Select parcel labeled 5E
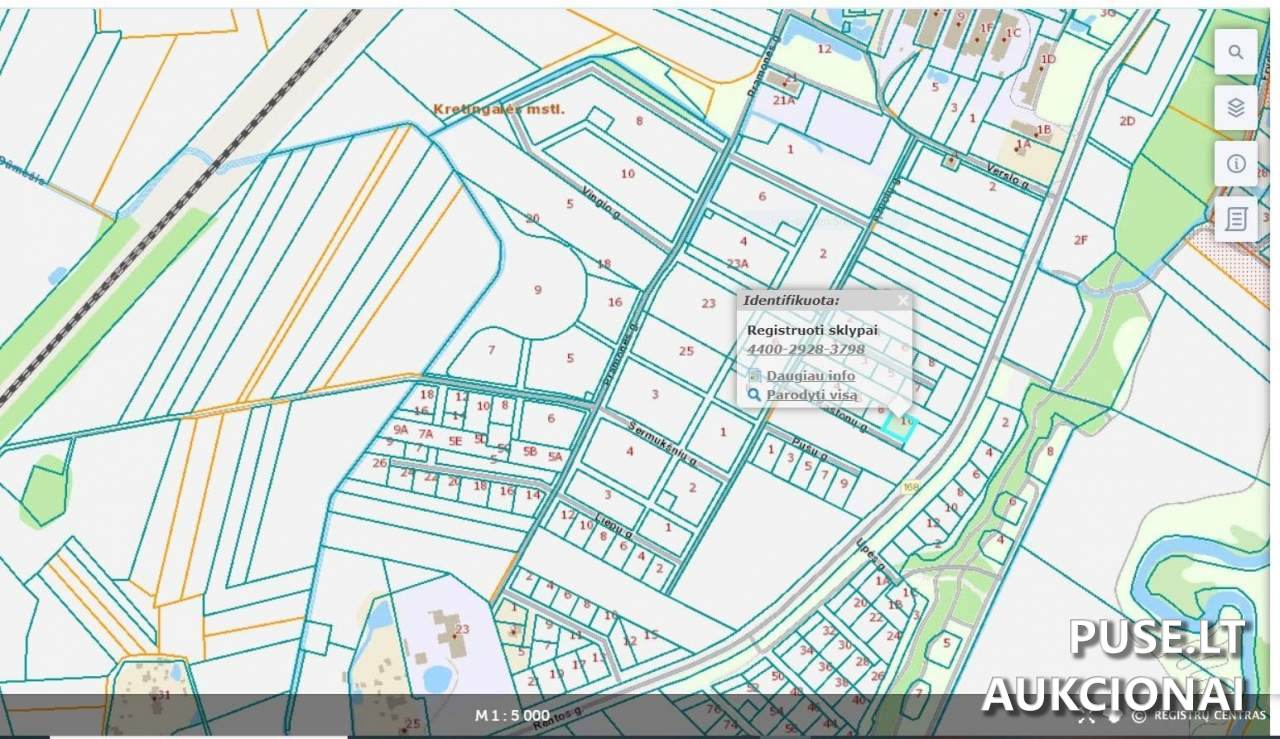Screen dimensions: 1280x739 tap(455, 440)
